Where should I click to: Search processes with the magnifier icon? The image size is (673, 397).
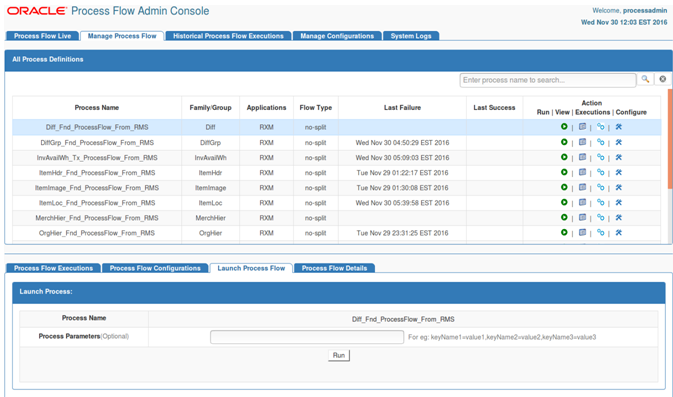click(645, 79)
